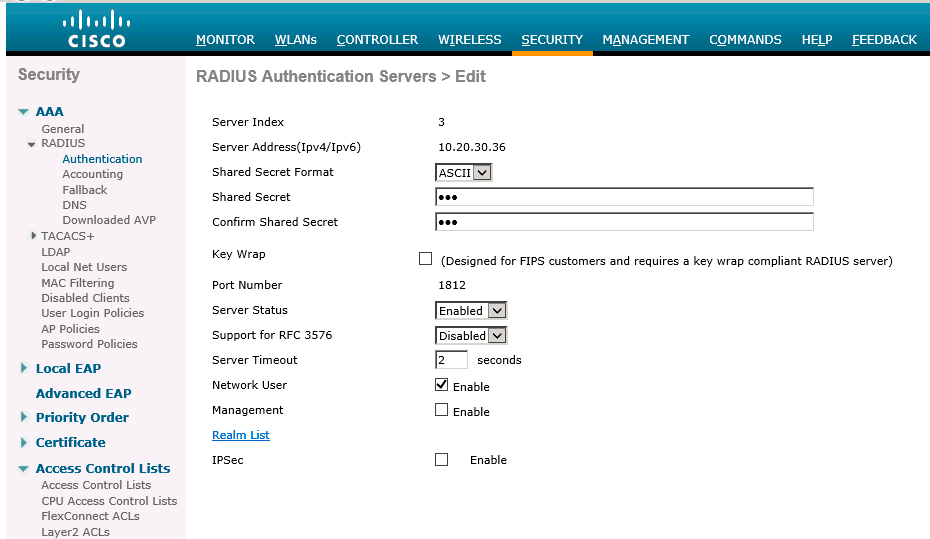Expand the Certificate section
Viewport: 930px width, 539px height.
pos(24,442)
